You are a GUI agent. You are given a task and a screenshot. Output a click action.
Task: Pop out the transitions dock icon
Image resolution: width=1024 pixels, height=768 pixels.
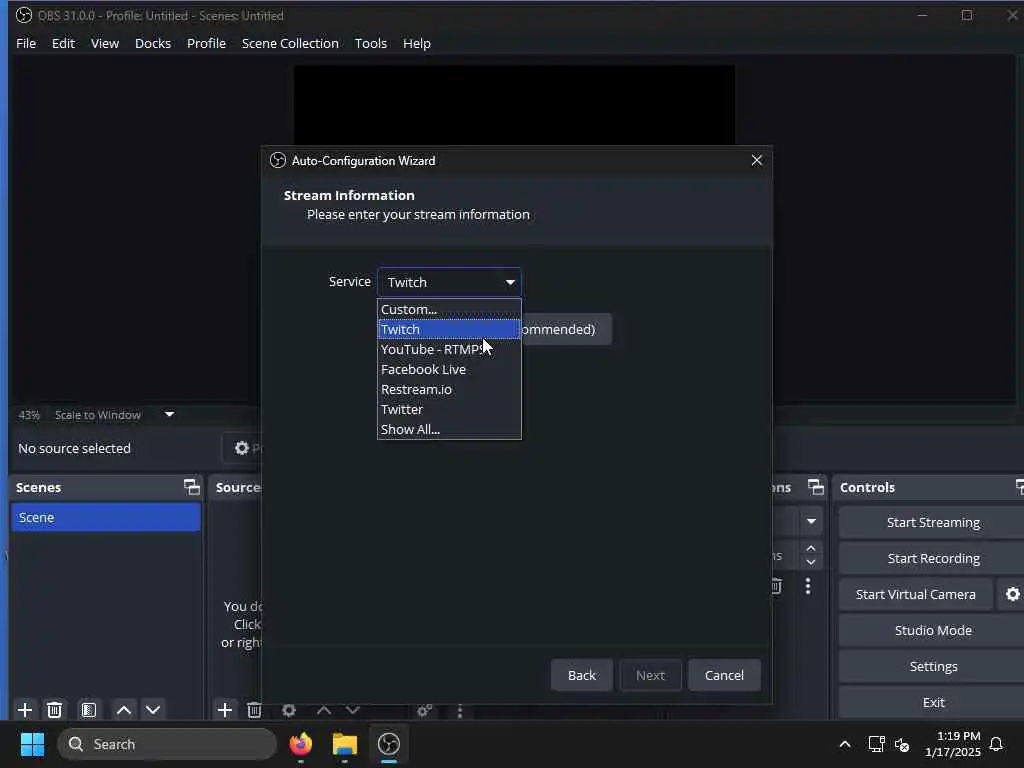[x=816, y=487]
